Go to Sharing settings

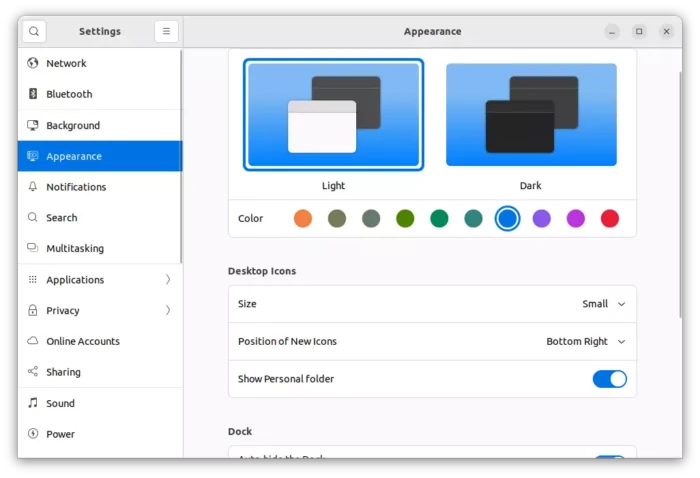tap(100, 372)
